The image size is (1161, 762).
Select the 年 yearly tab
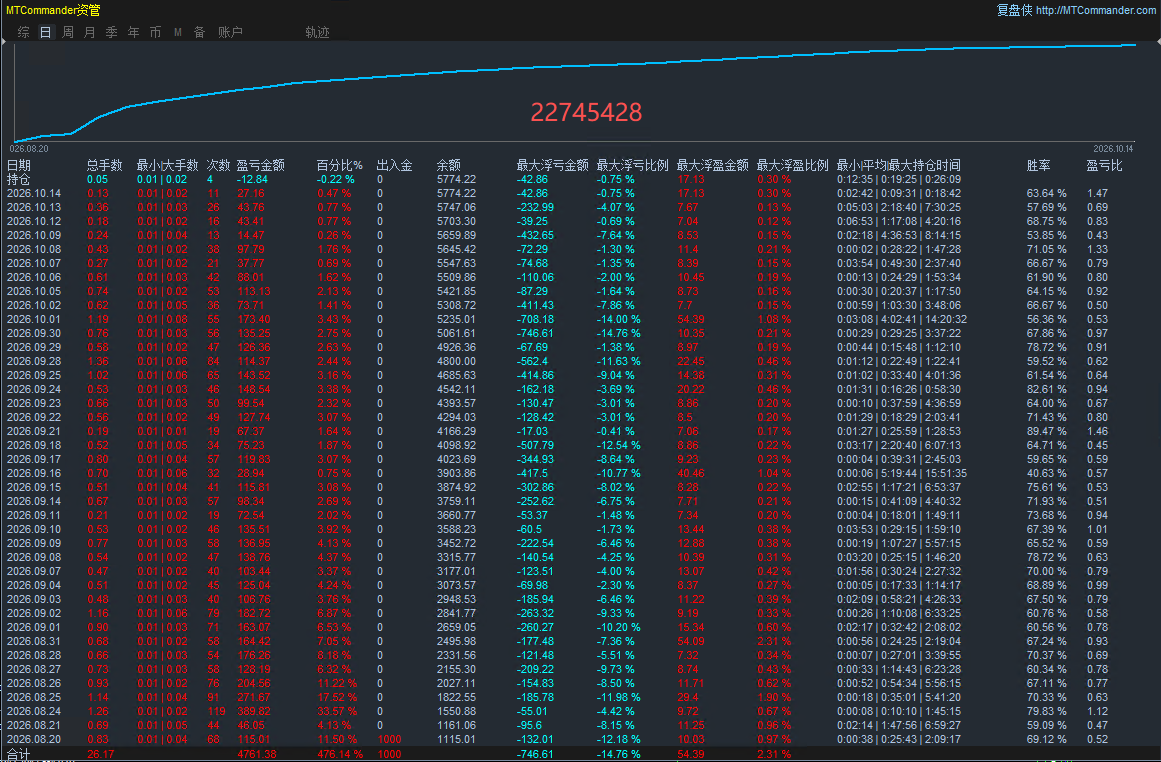click(x=133, y=32)
